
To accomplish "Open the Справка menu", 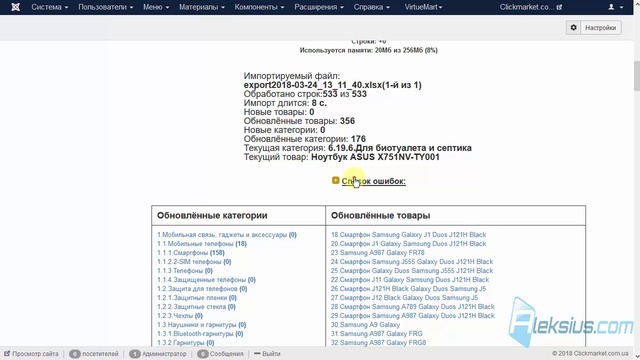I will [x=371, y=7].
